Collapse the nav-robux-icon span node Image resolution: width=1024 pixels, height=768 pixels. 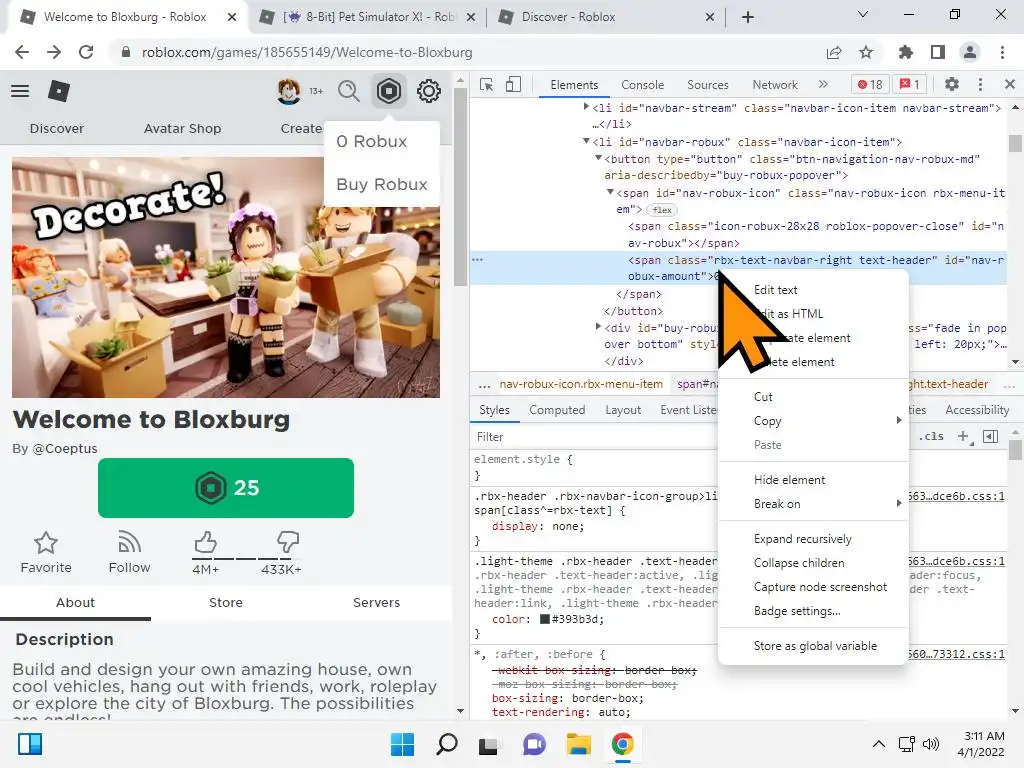coord(610,192)
